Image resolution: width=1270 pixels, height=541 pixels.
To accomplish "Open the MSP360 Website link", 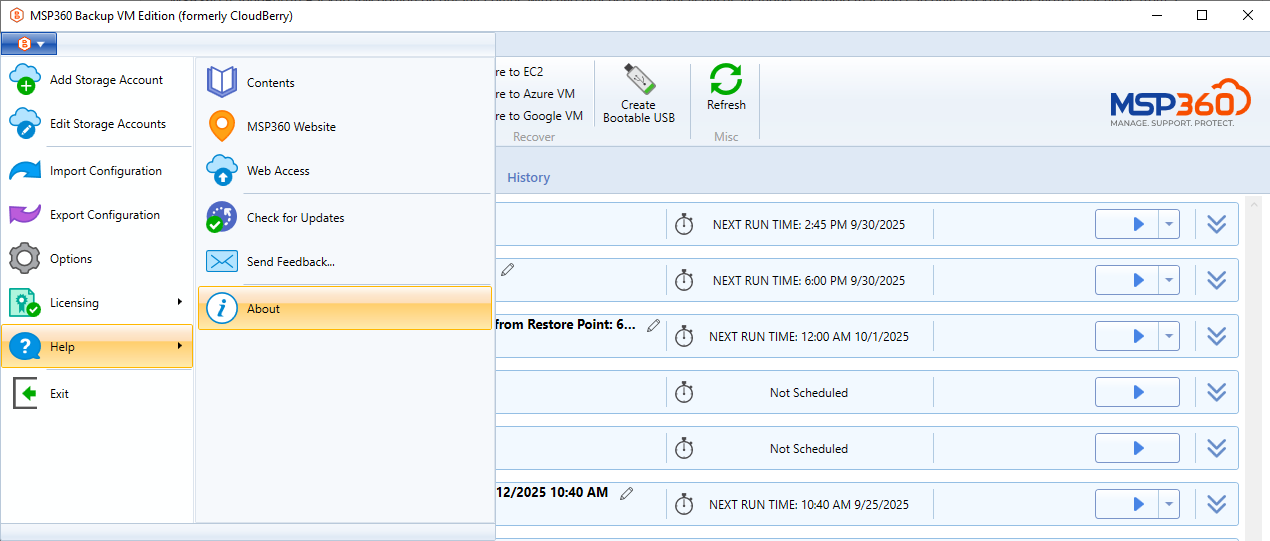I will coord(290,127).
